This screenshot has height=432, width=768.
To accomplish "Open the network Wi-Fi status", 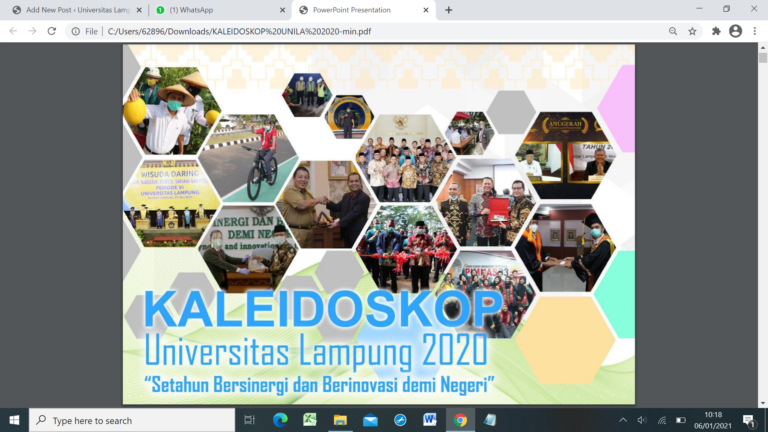I will point(662,420).
